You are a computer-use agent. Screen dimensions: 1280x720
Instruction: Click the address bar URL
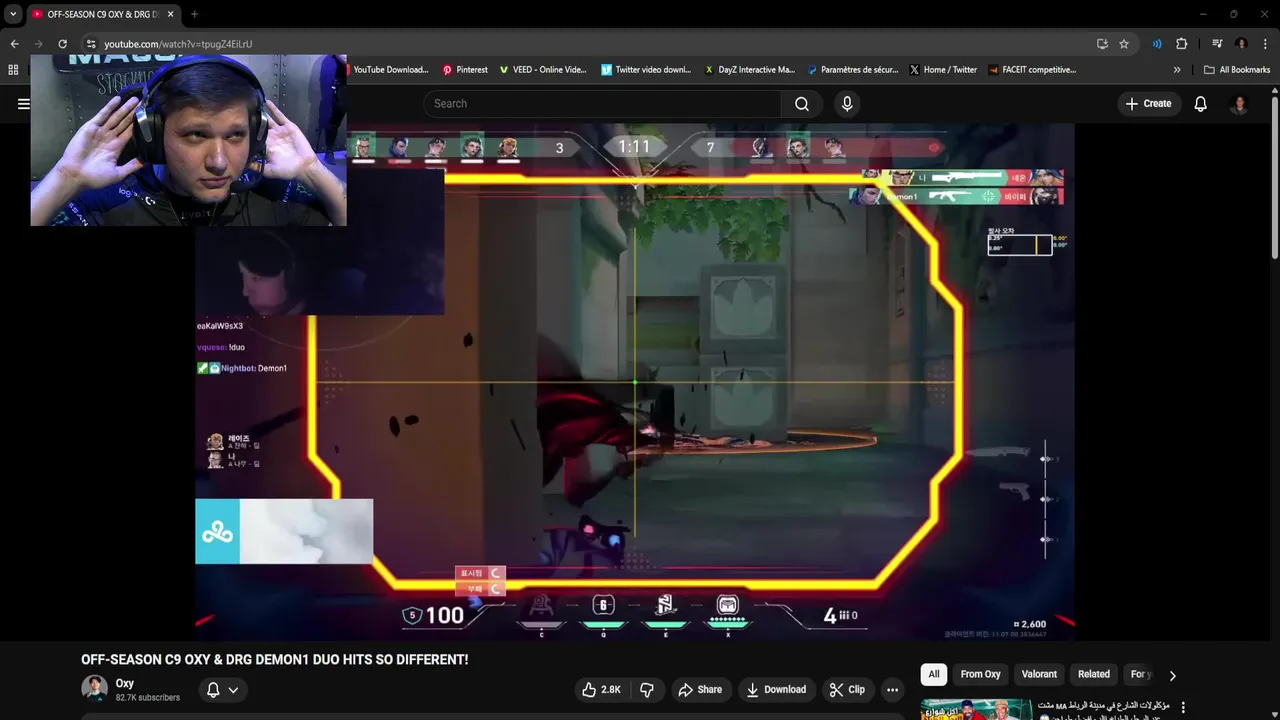click(178, 44)
